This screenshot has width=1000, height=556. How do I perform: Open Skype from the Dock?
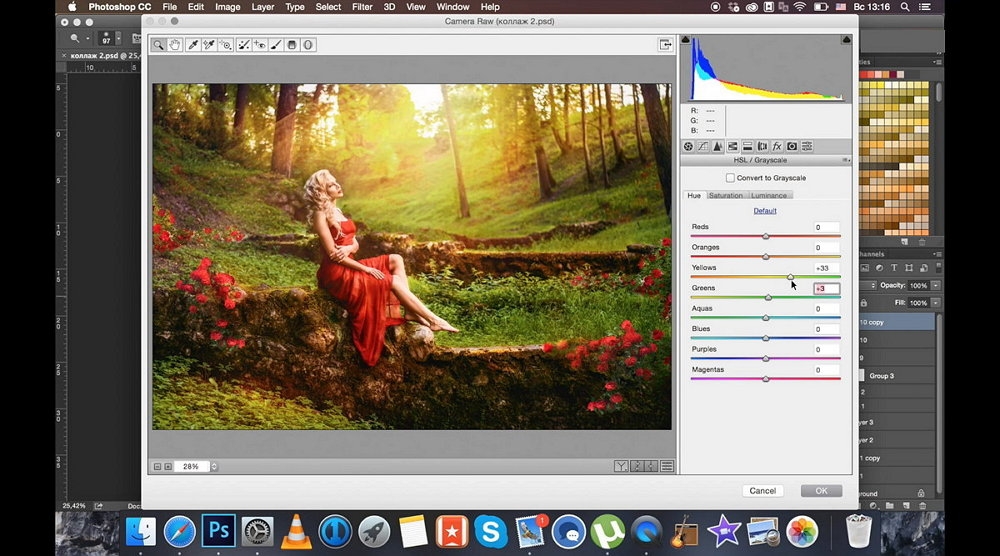click(x=491, y=531)
